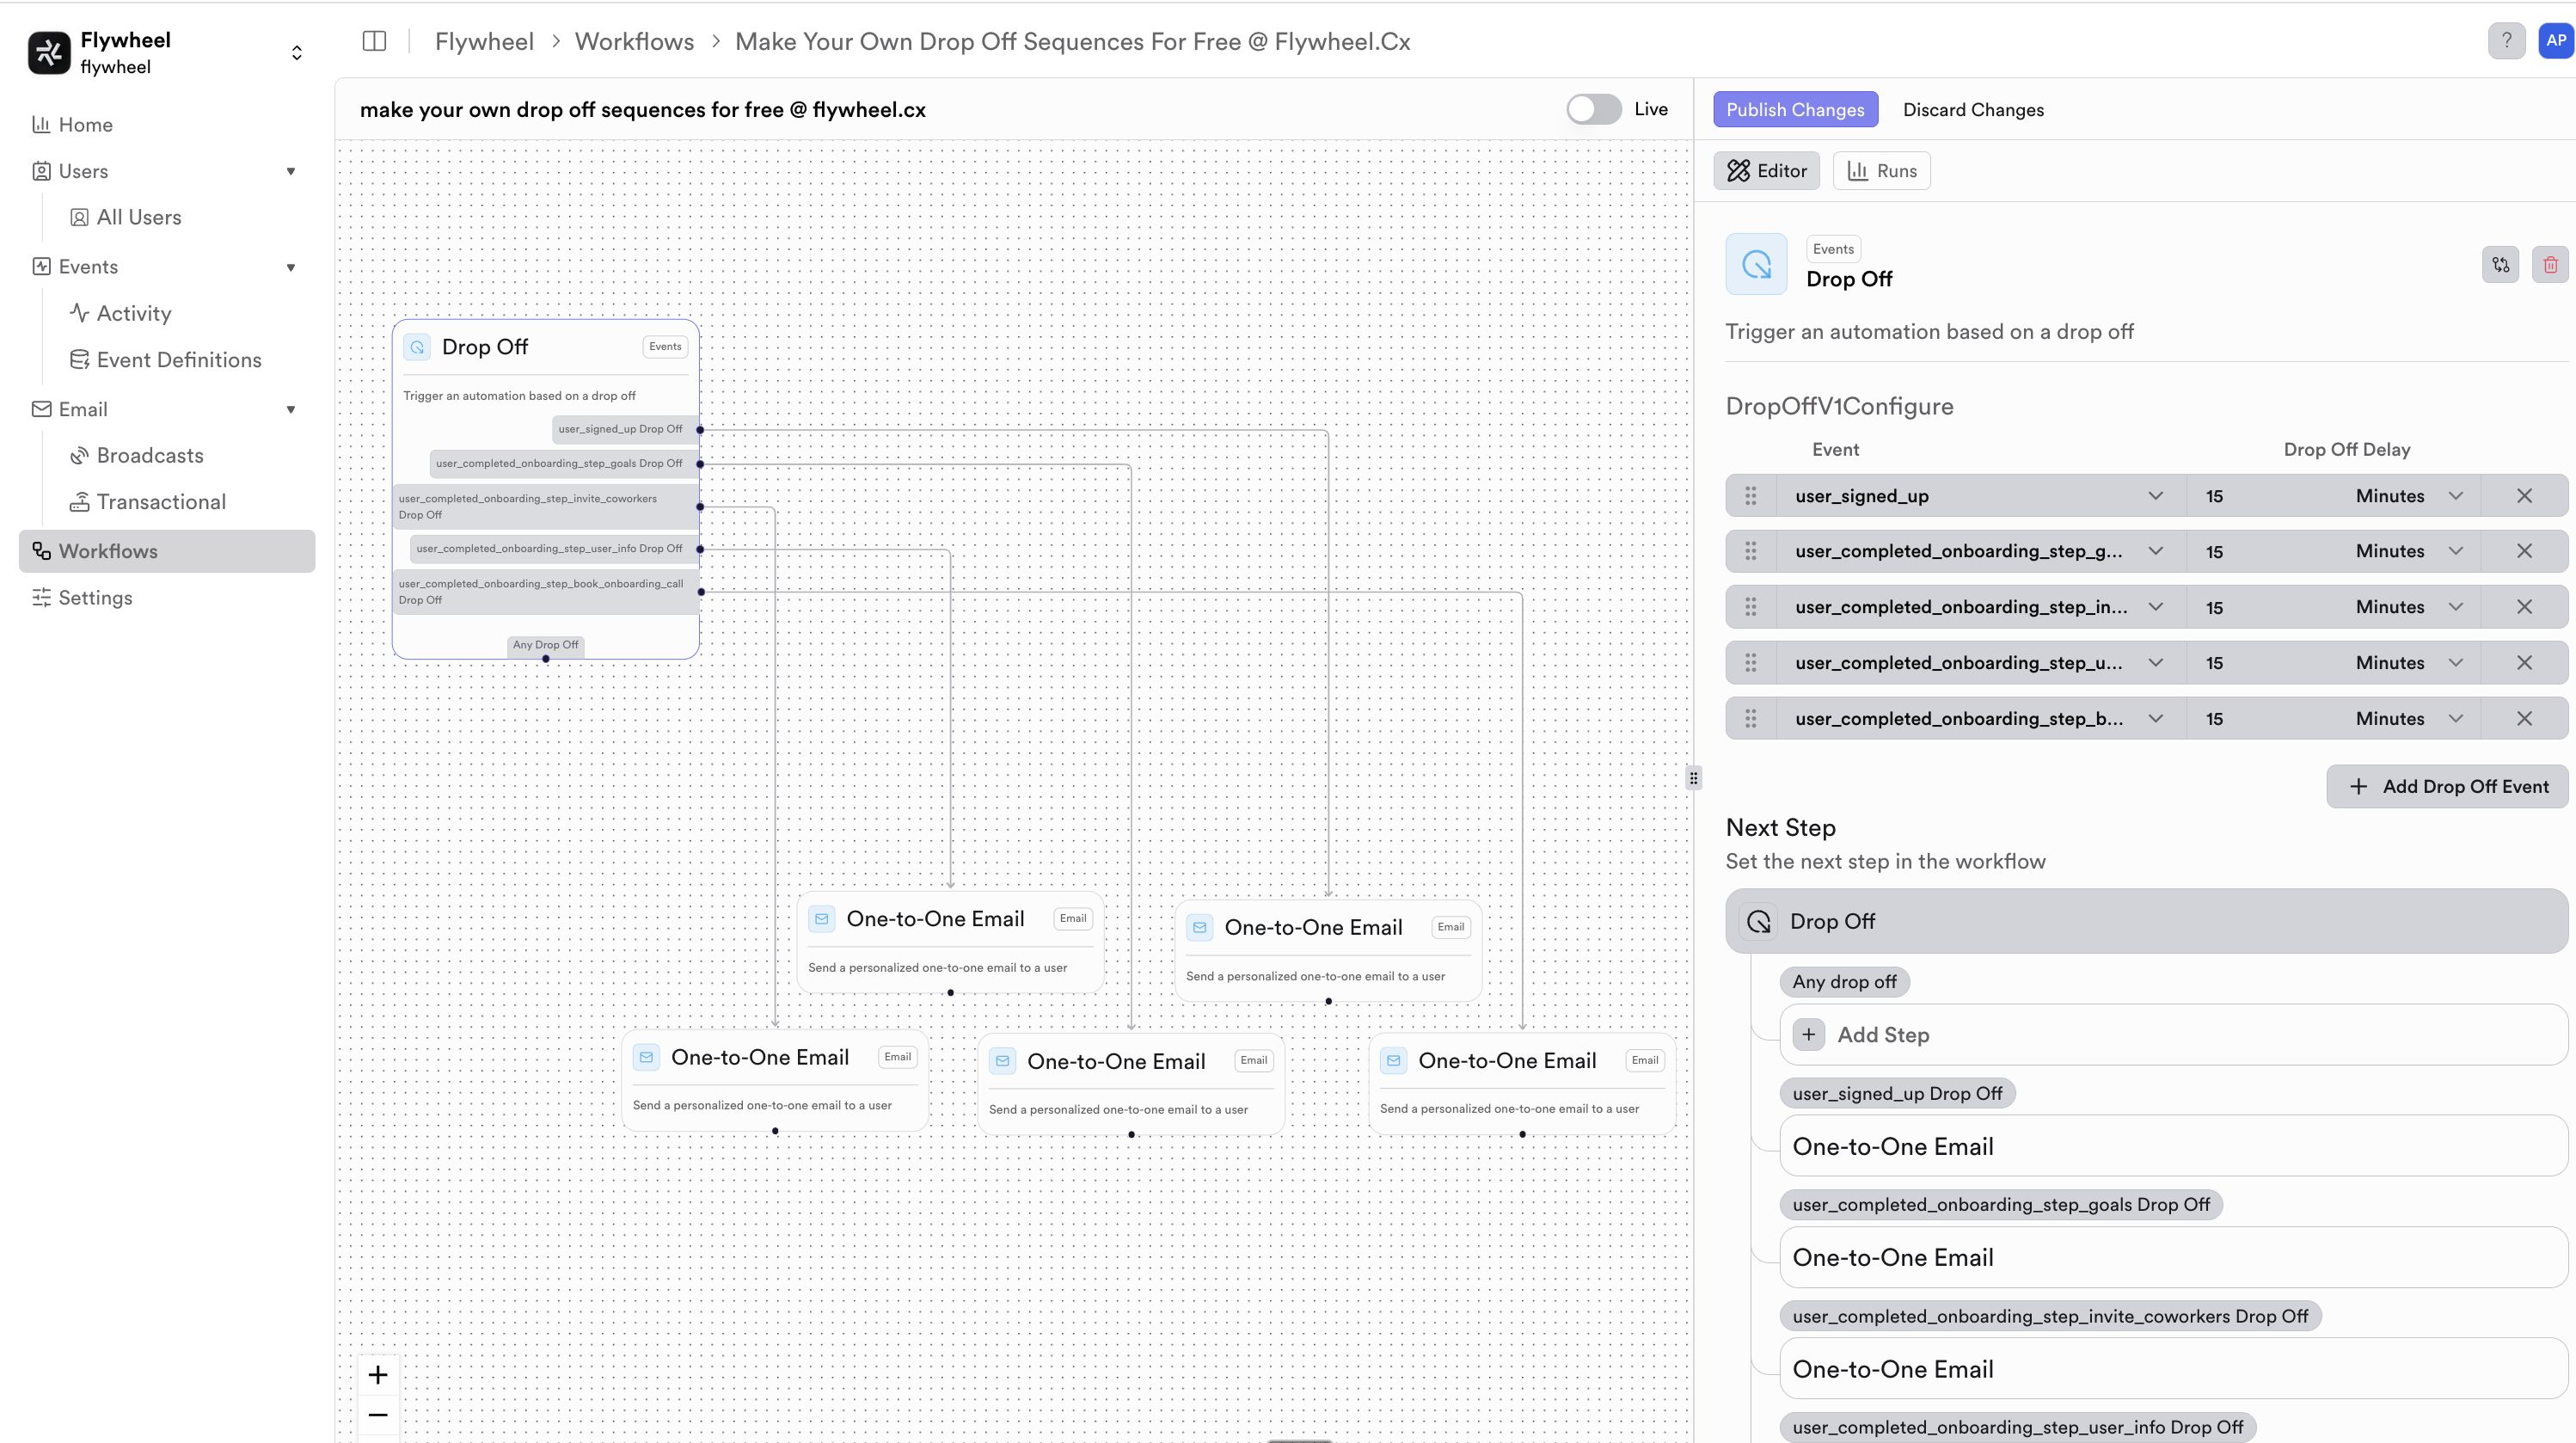
Task: Switch to the Editor view
Action: click(x=1766, y=170)
